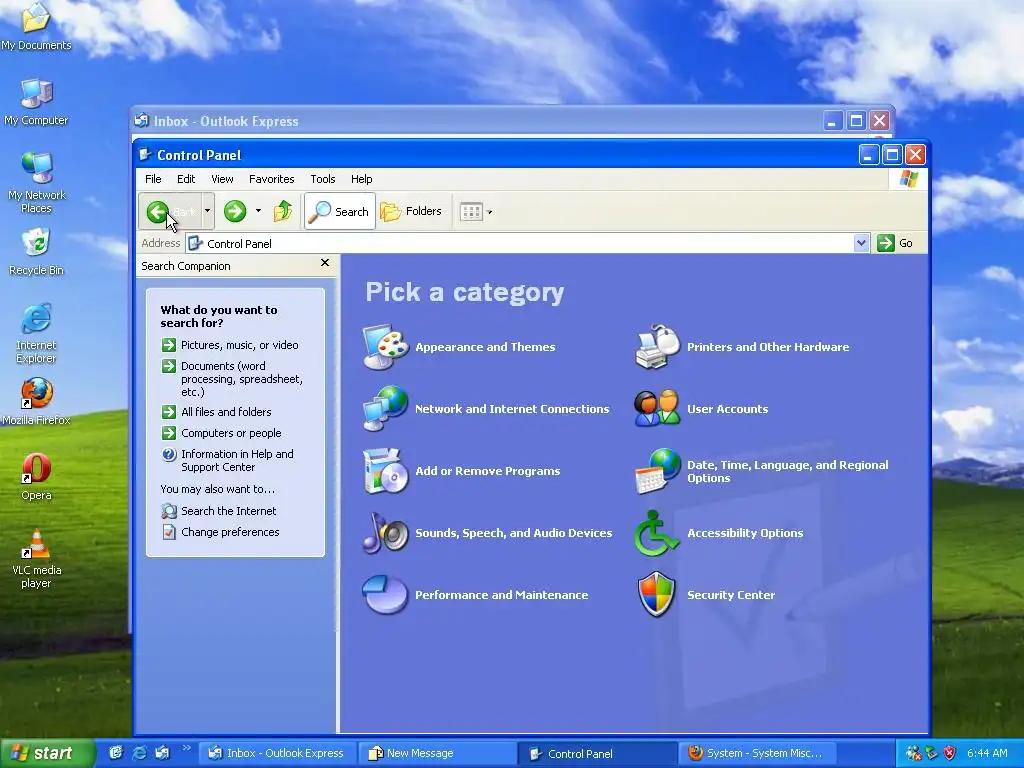
Task: Click the Go button beside address bar
Action: click(x=895, y=243)
